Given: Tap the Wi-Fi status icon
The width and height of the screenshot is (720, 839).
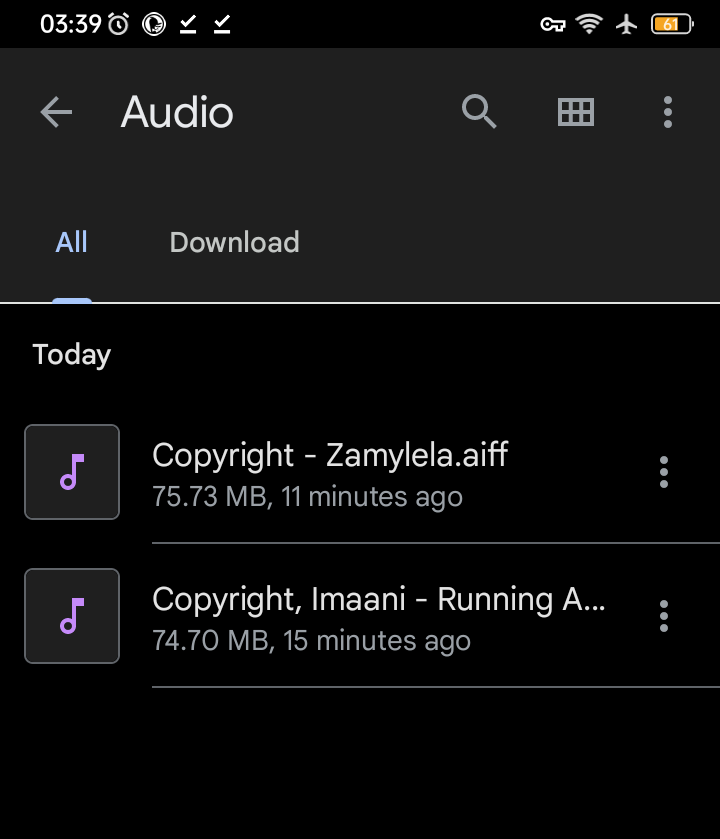Looking at the screenshot, I should click(590, 24).
